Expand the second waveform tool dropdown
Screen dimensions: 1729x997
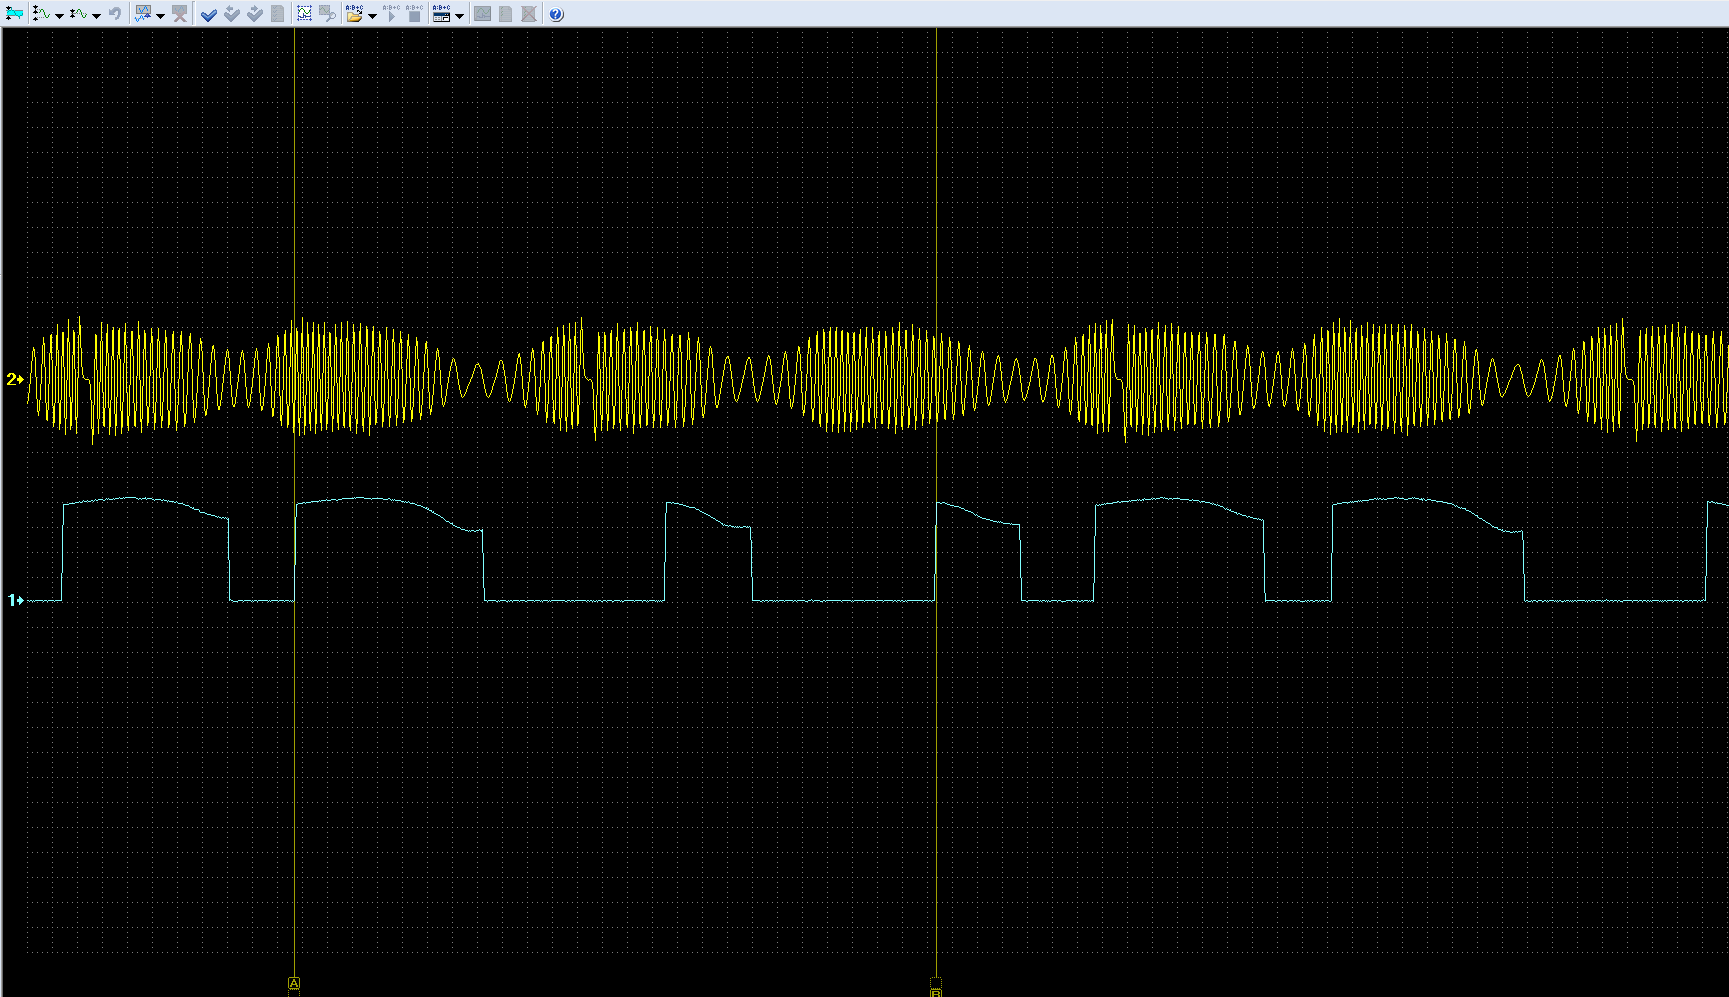[97, 15]
